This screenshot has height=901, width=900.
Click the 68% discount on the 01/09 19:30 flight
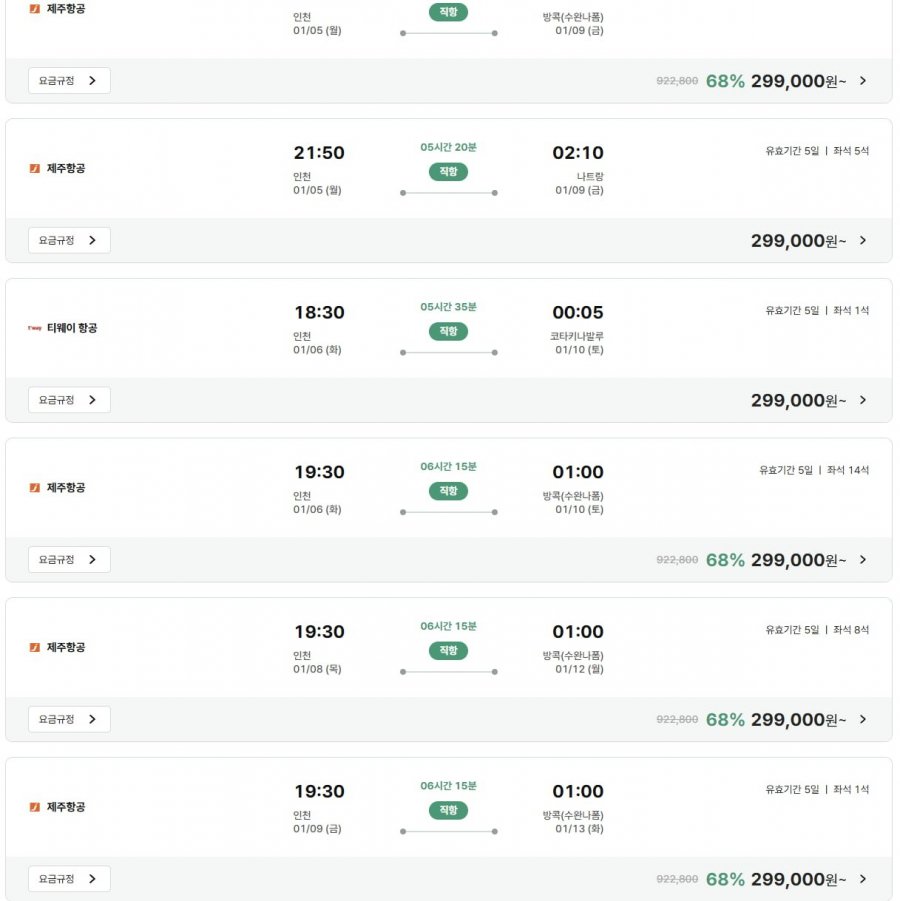click(x=725, y=879)
